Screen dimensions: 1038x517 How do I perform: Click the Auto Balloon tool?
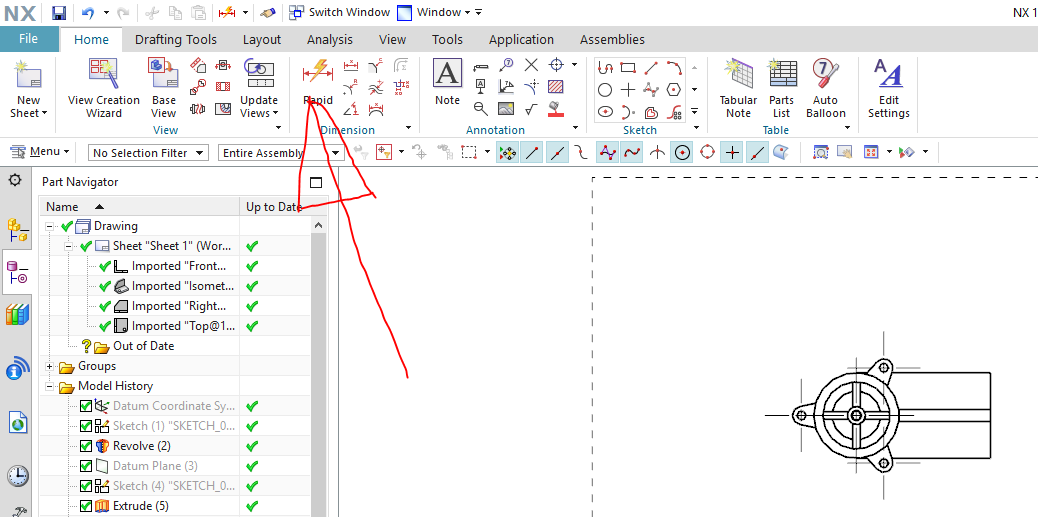[x=825, y=86]
